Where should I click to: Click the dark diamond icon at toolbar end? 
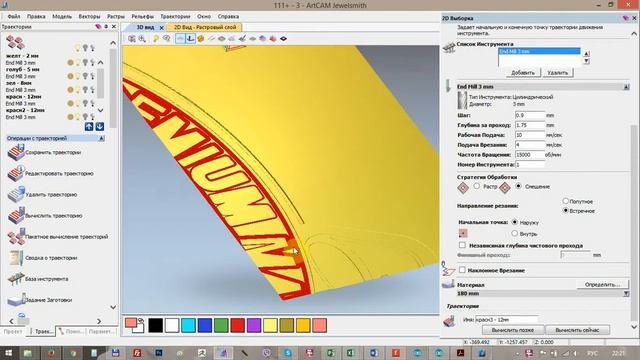tap(283, 39)
